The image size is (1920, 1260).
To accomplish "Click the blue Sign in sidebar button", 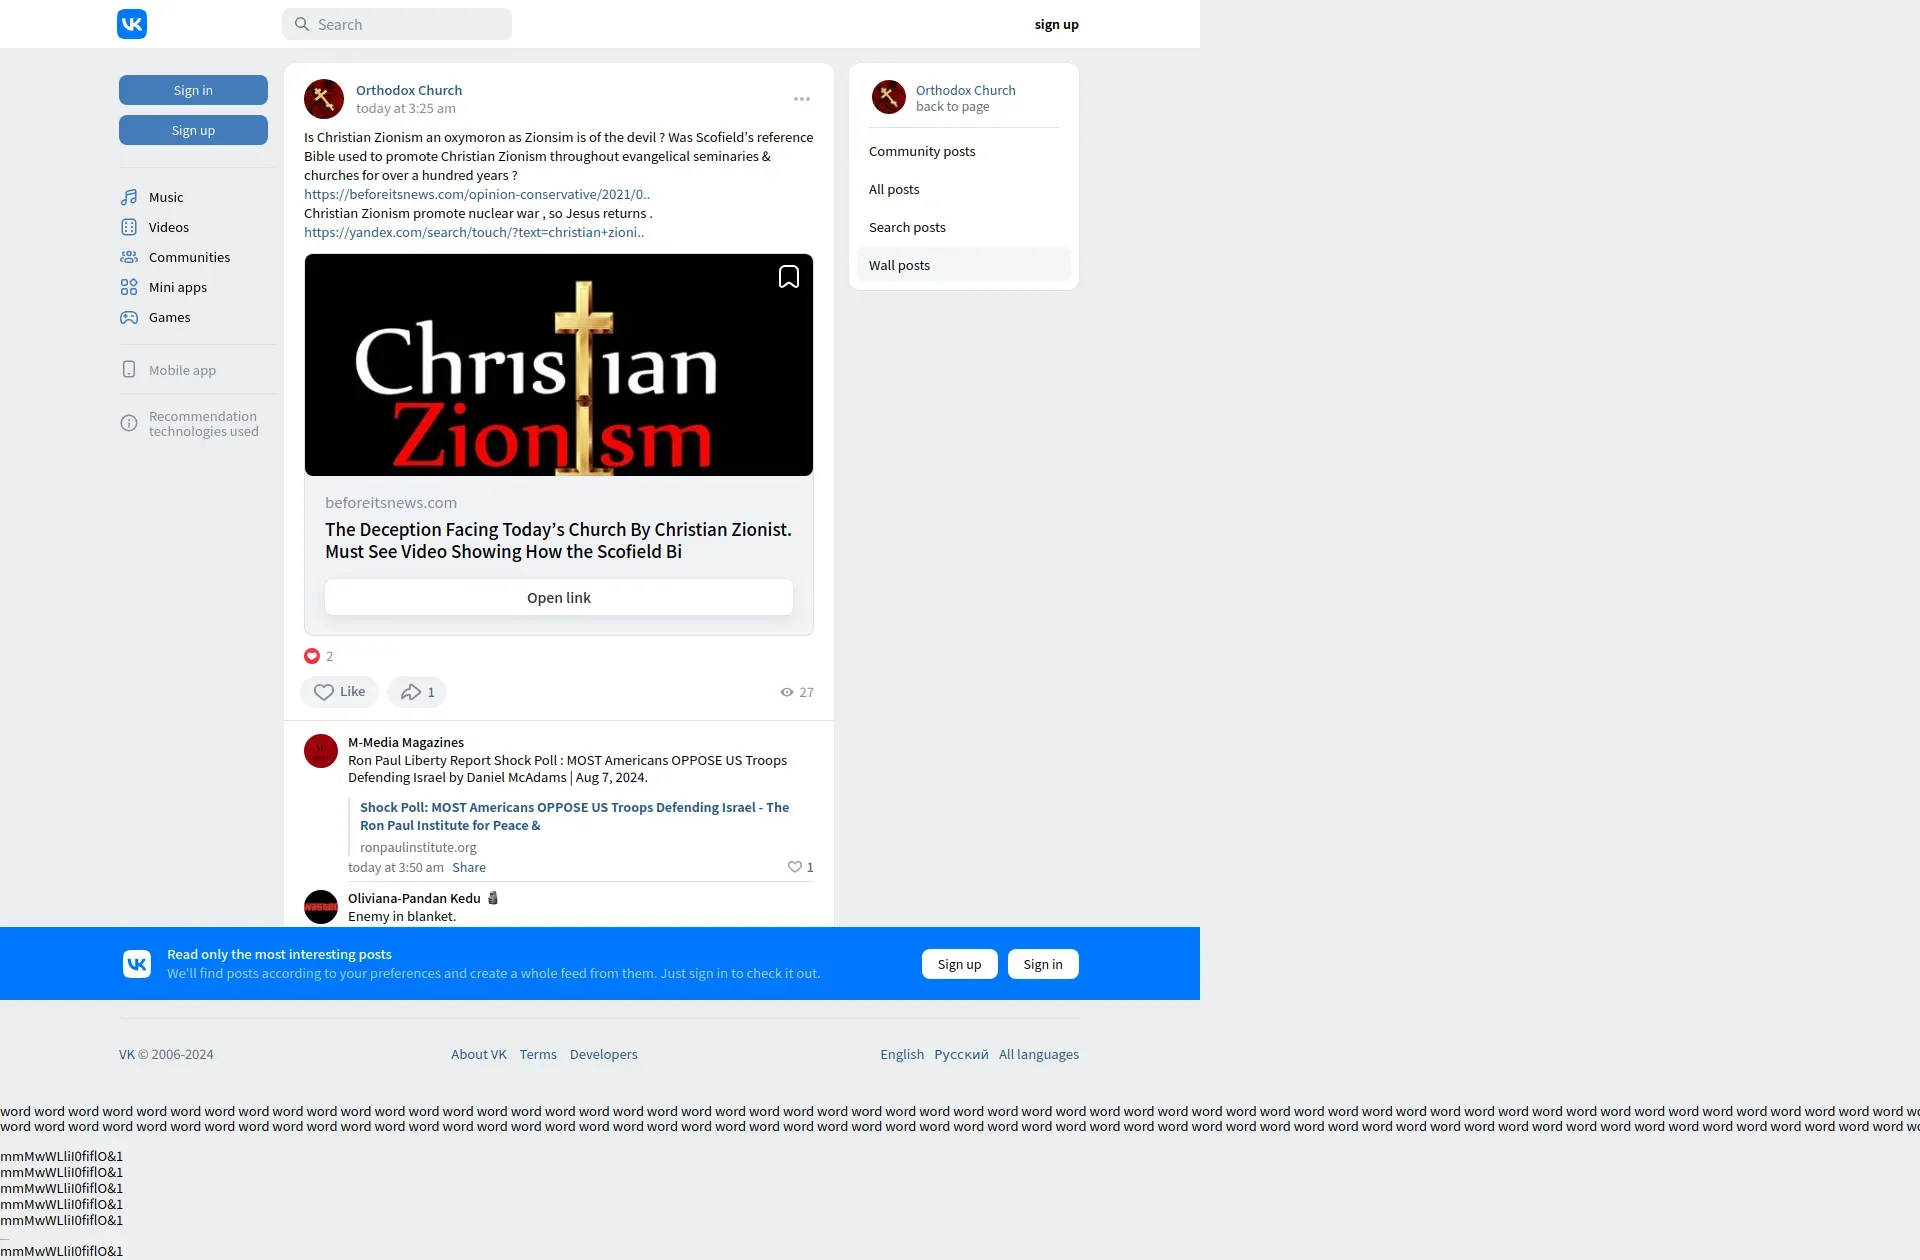I will 193,90.
